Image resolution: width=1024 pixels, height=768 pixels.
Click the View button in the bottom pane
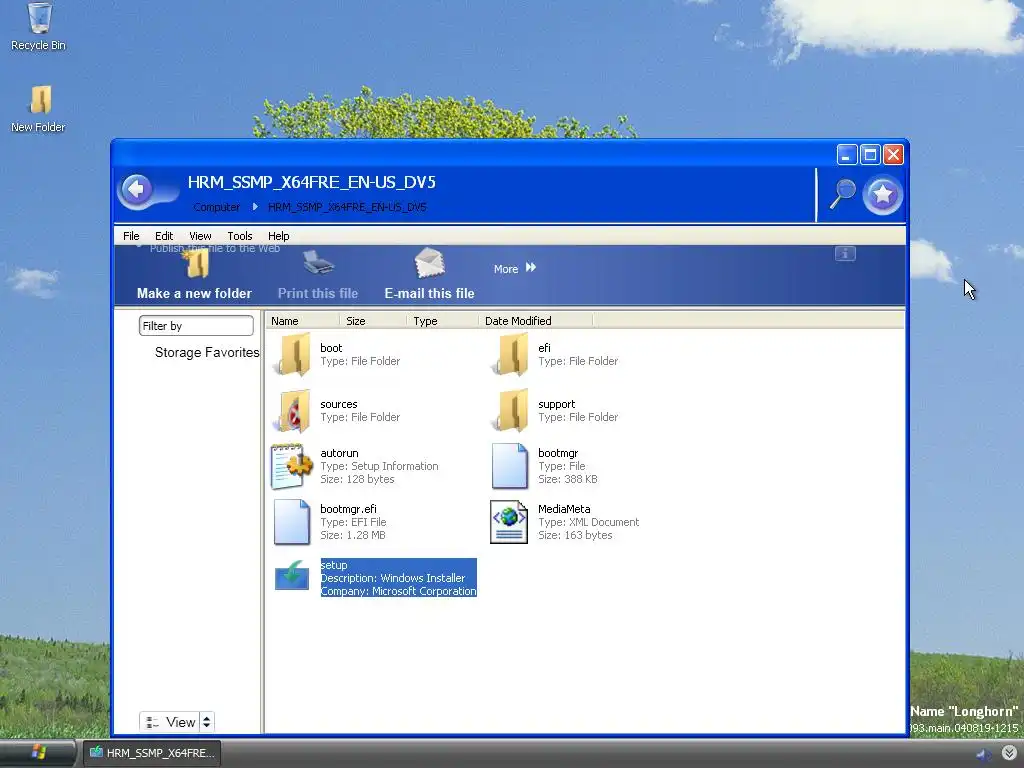point(170,722)
